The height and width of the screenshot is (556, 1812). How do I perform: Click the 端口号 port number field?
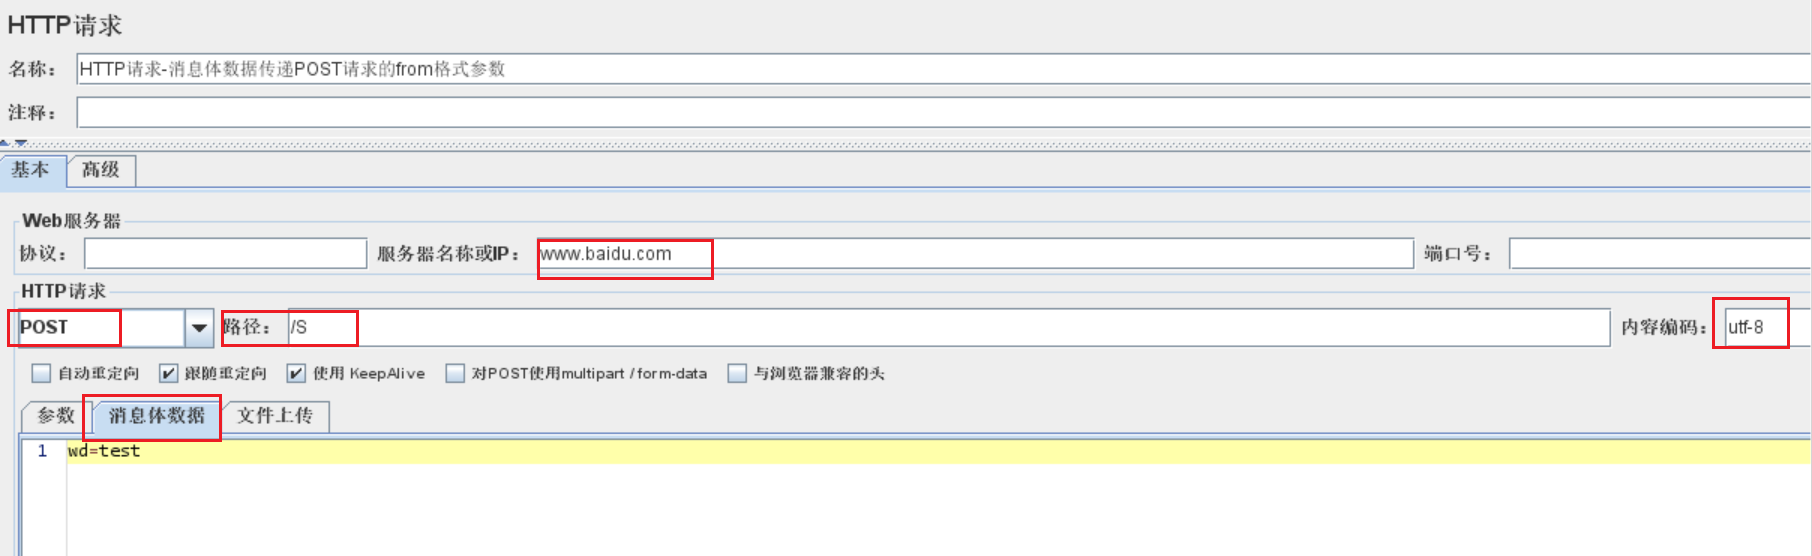click(1660, 254)
